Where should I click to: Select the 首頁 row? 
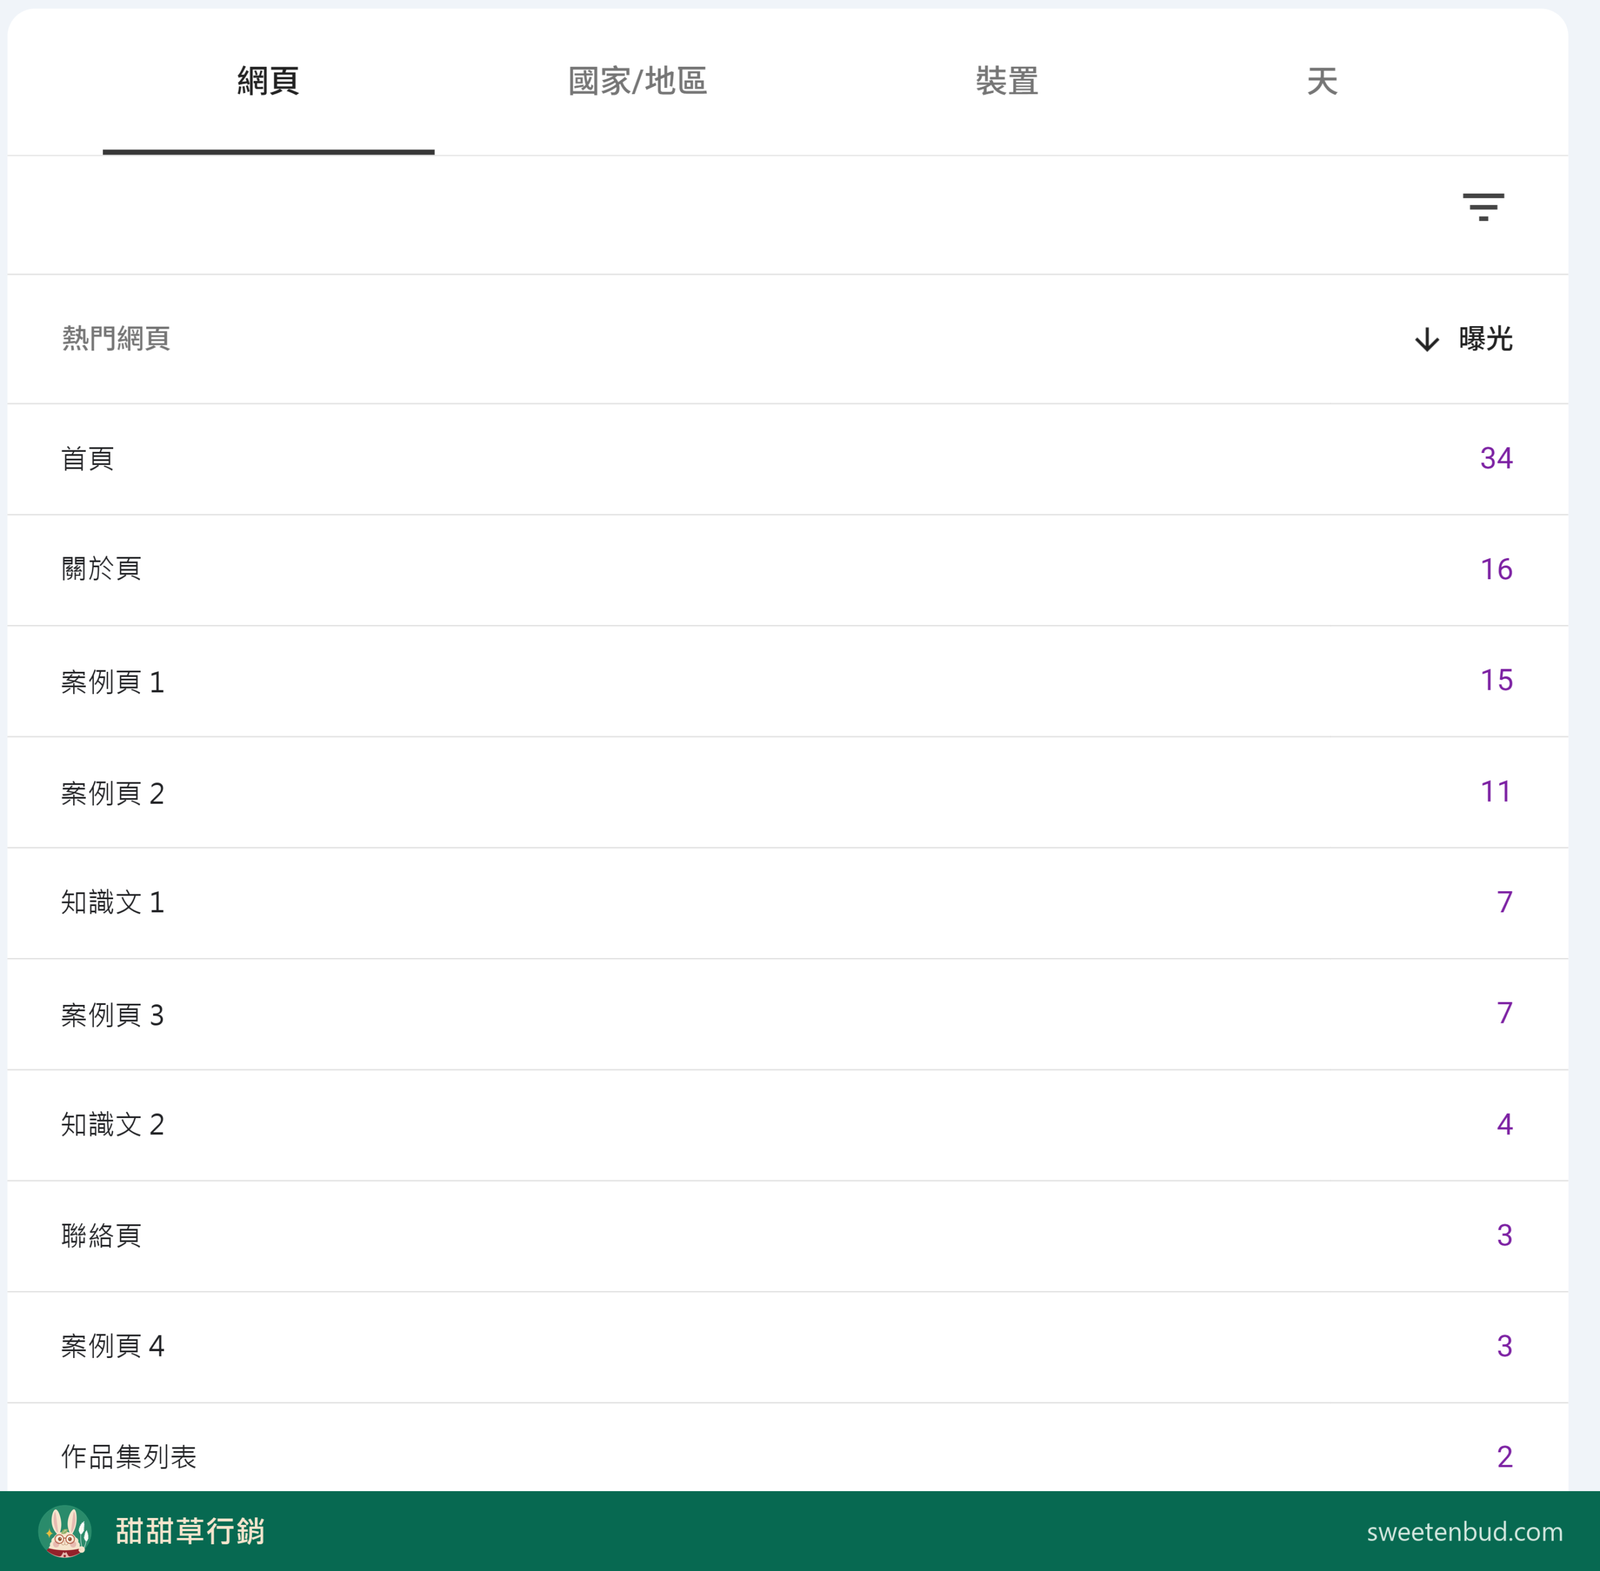click(x=788, y=459)
